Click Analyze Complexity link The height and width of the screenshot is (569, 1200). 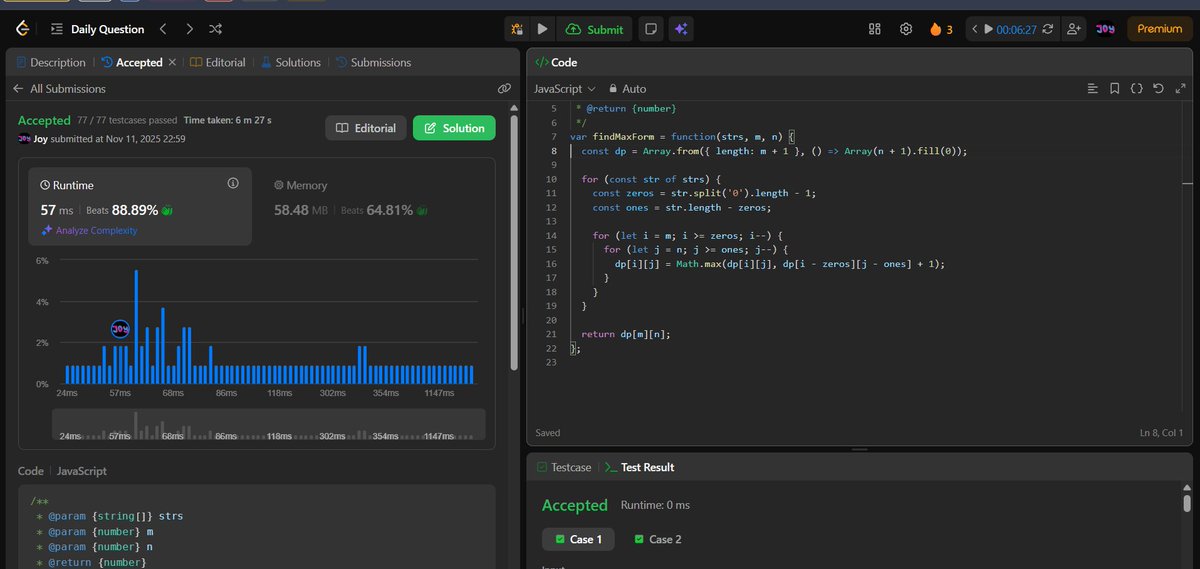(x=89, y=230)
